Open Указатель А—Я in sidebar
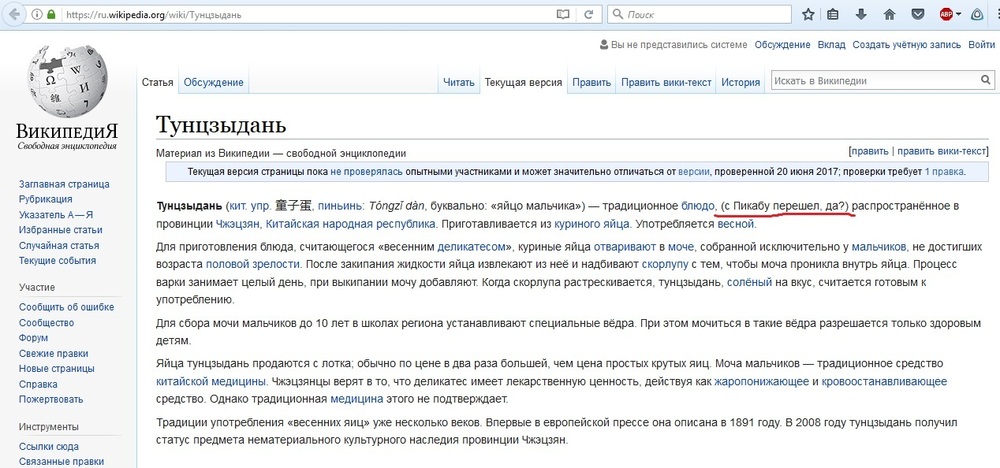This screenshot has height=468, width=1000. click(x=56, y=215)
